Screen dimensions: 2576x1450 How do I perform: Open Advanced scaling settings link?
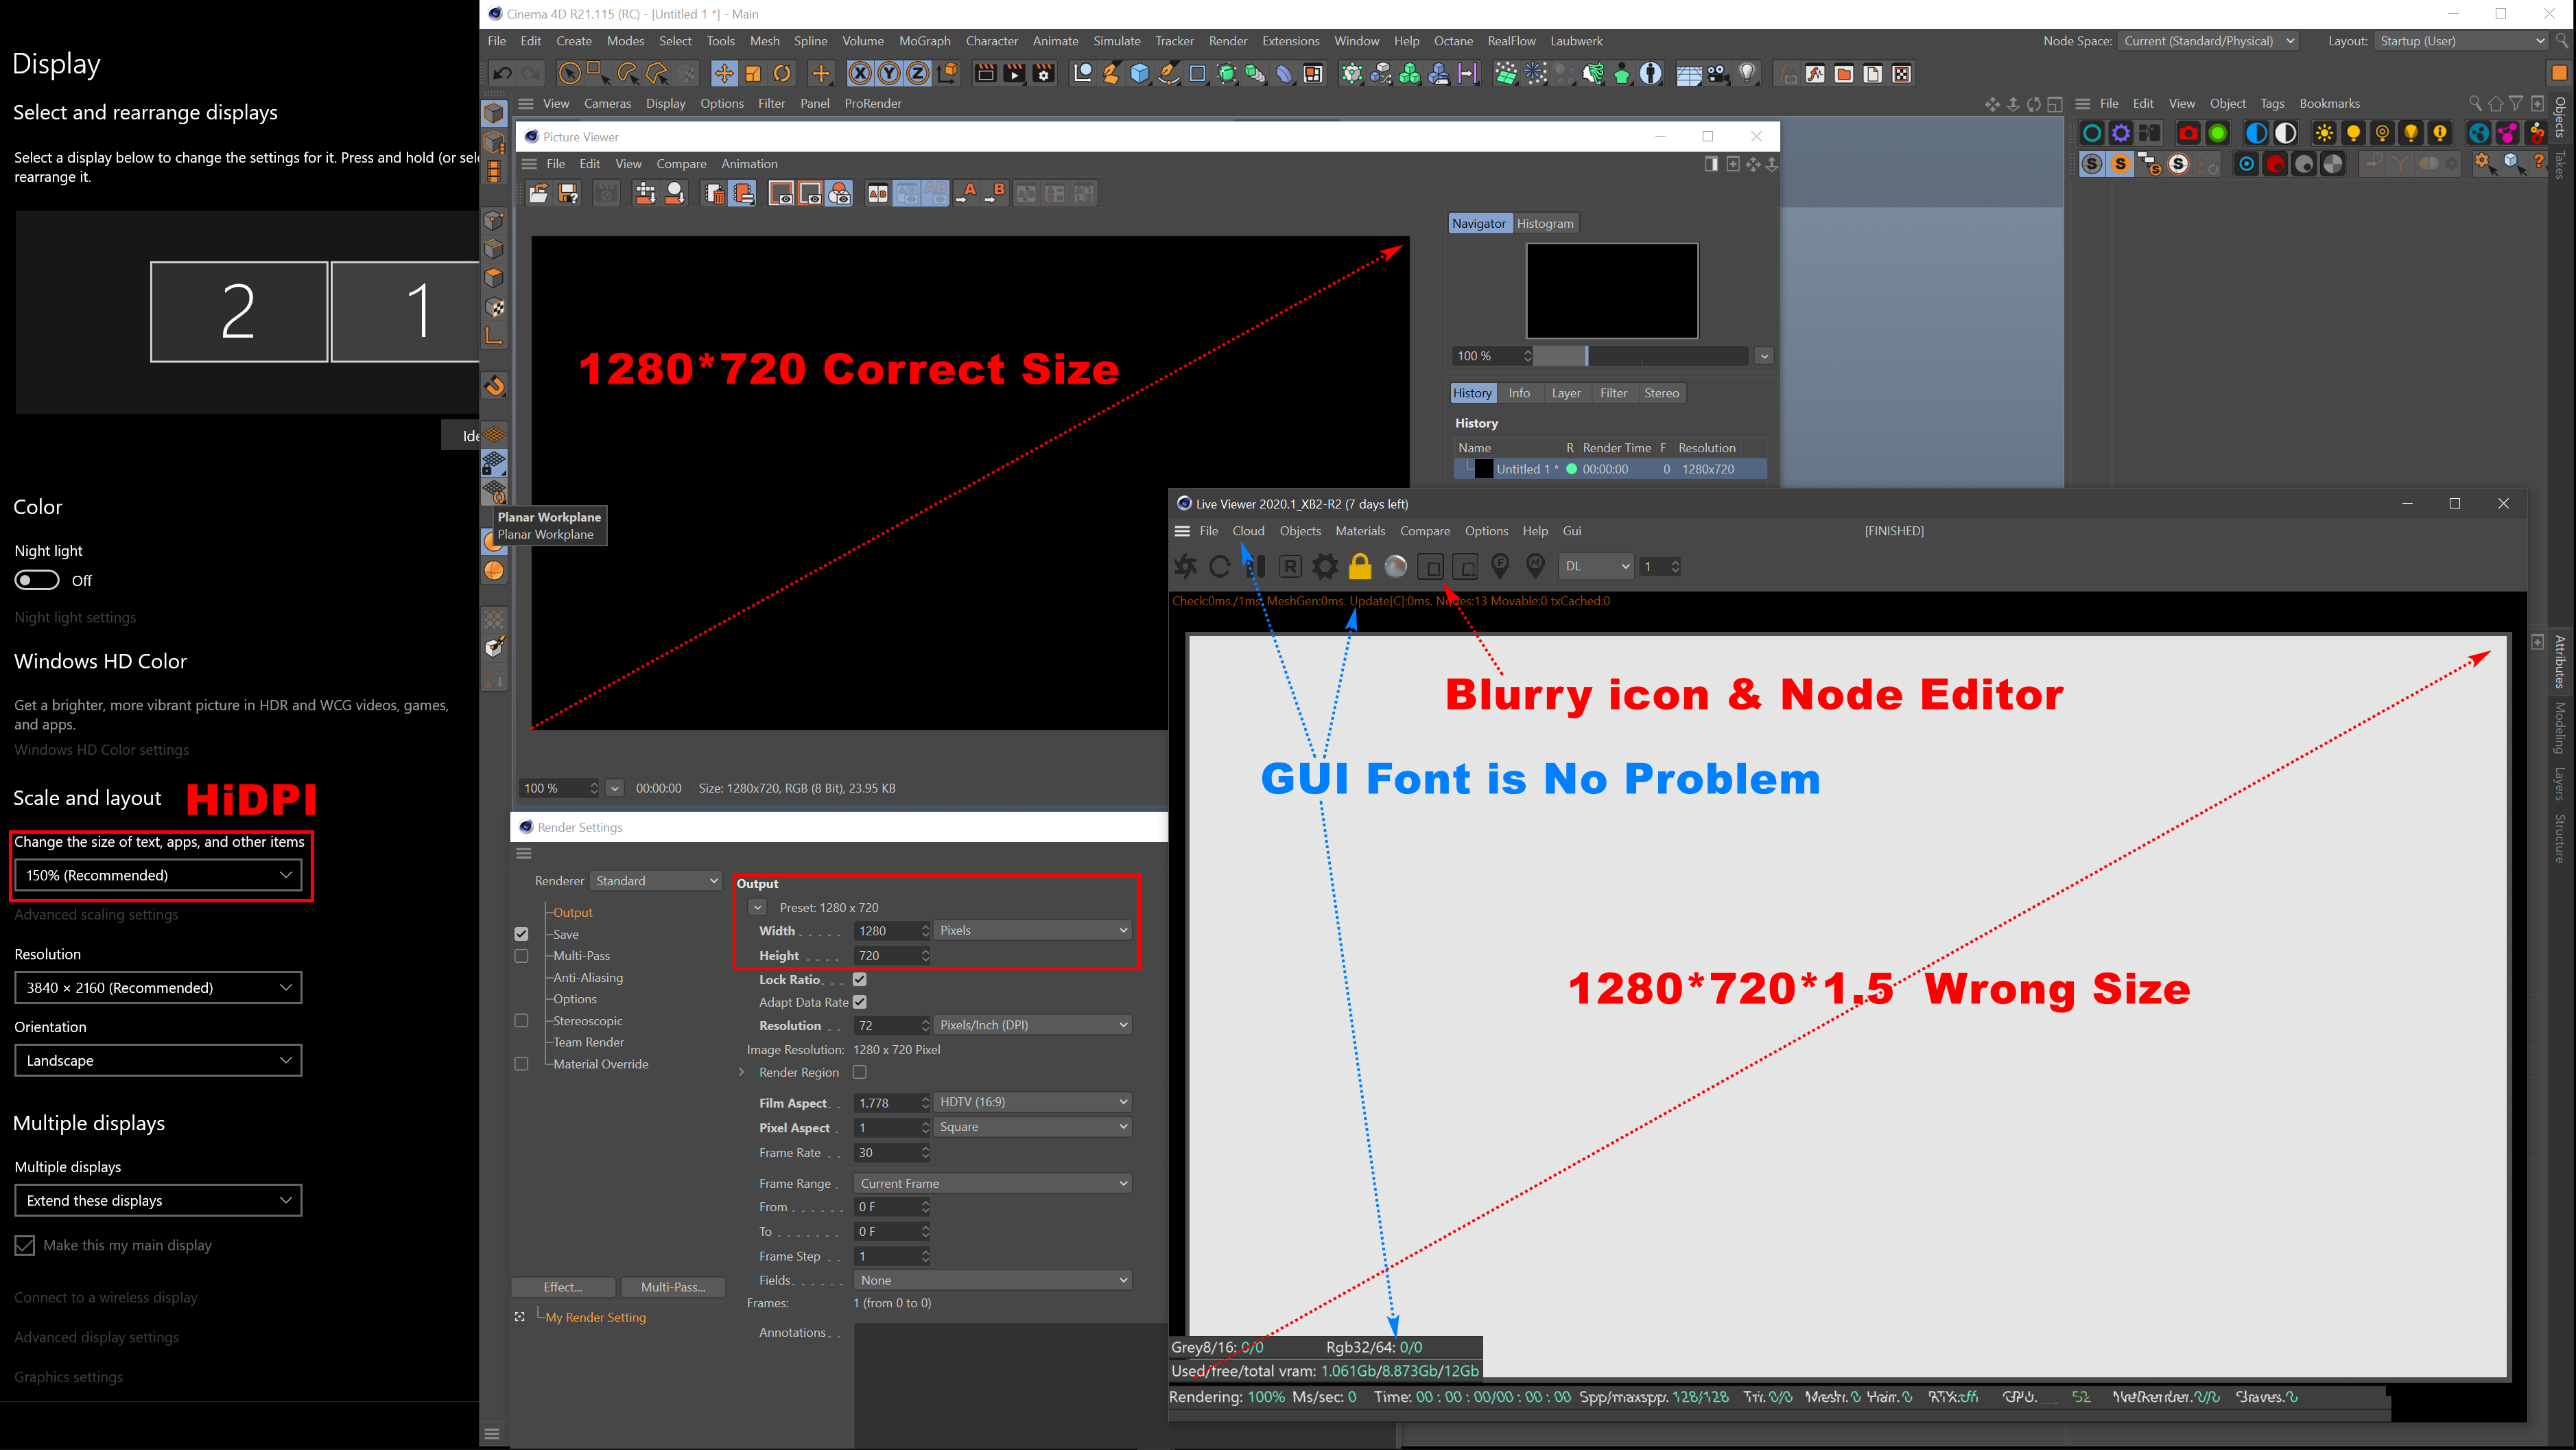tap(96, 914)
